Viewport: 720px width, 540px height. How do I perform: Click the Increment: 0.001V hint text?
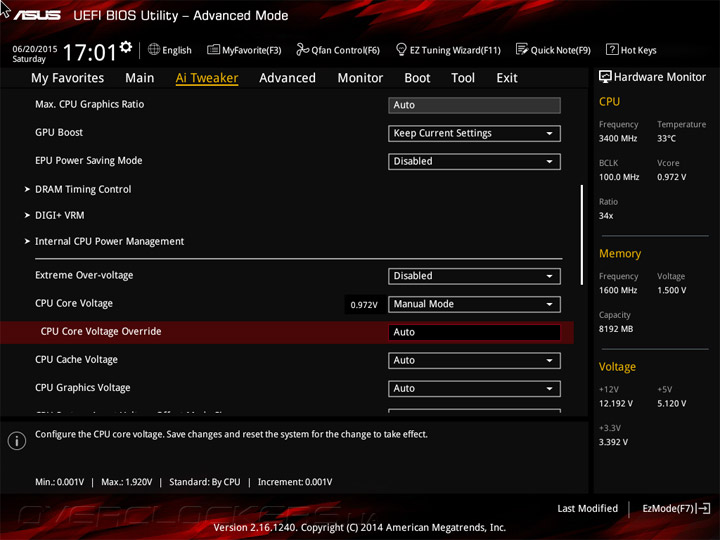click(295, 482)
